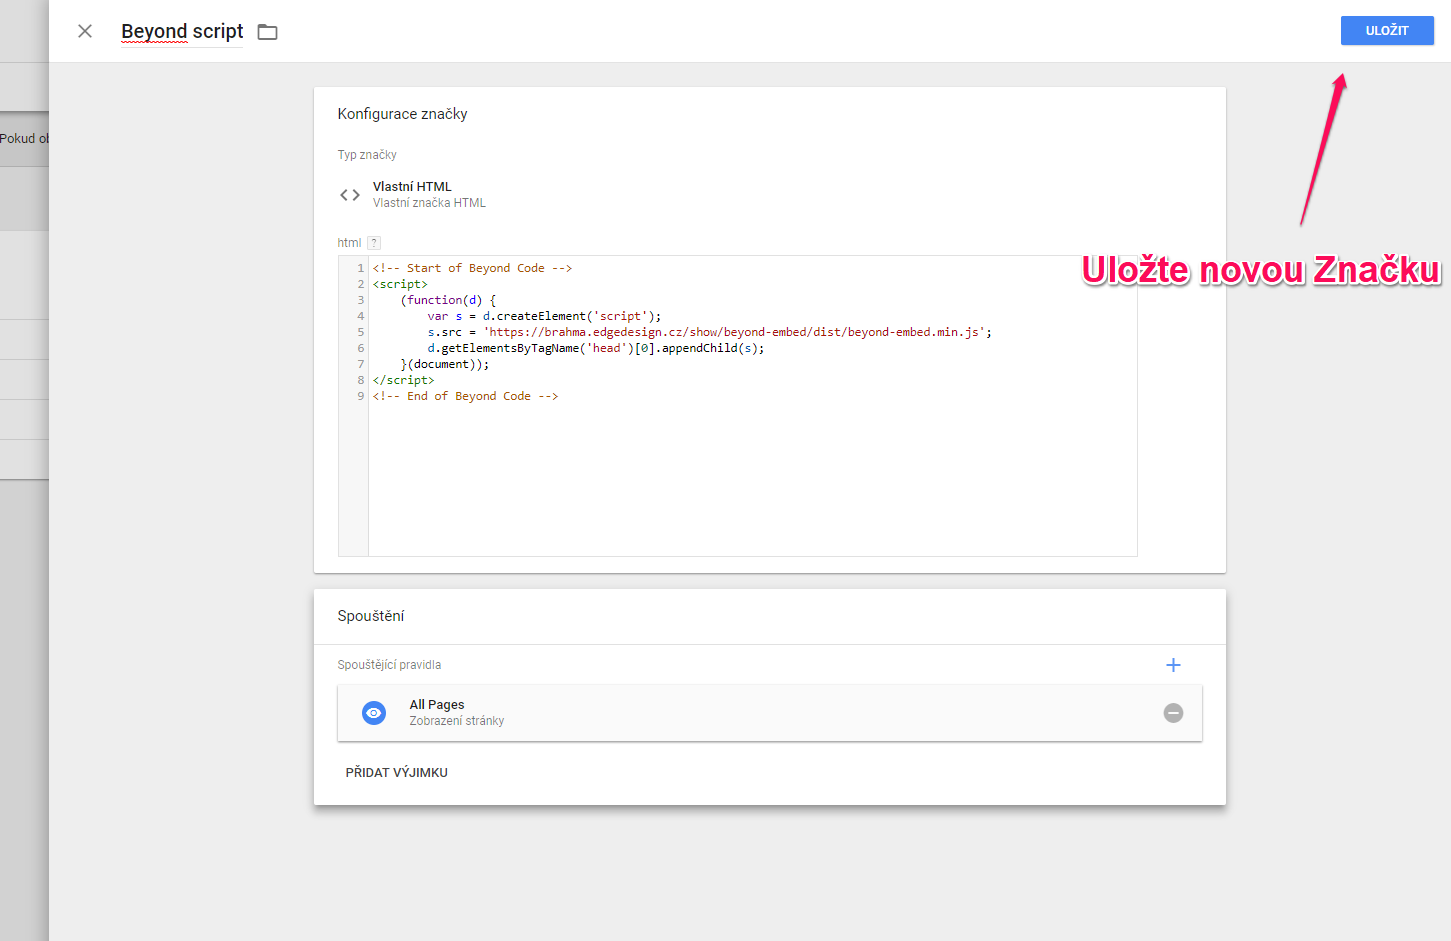Image resolution: width=1451 pixels, height=941 pixels.
Task: Click the Zobrazení stránky trigger subtitle
Action: [x=457, y=721]
